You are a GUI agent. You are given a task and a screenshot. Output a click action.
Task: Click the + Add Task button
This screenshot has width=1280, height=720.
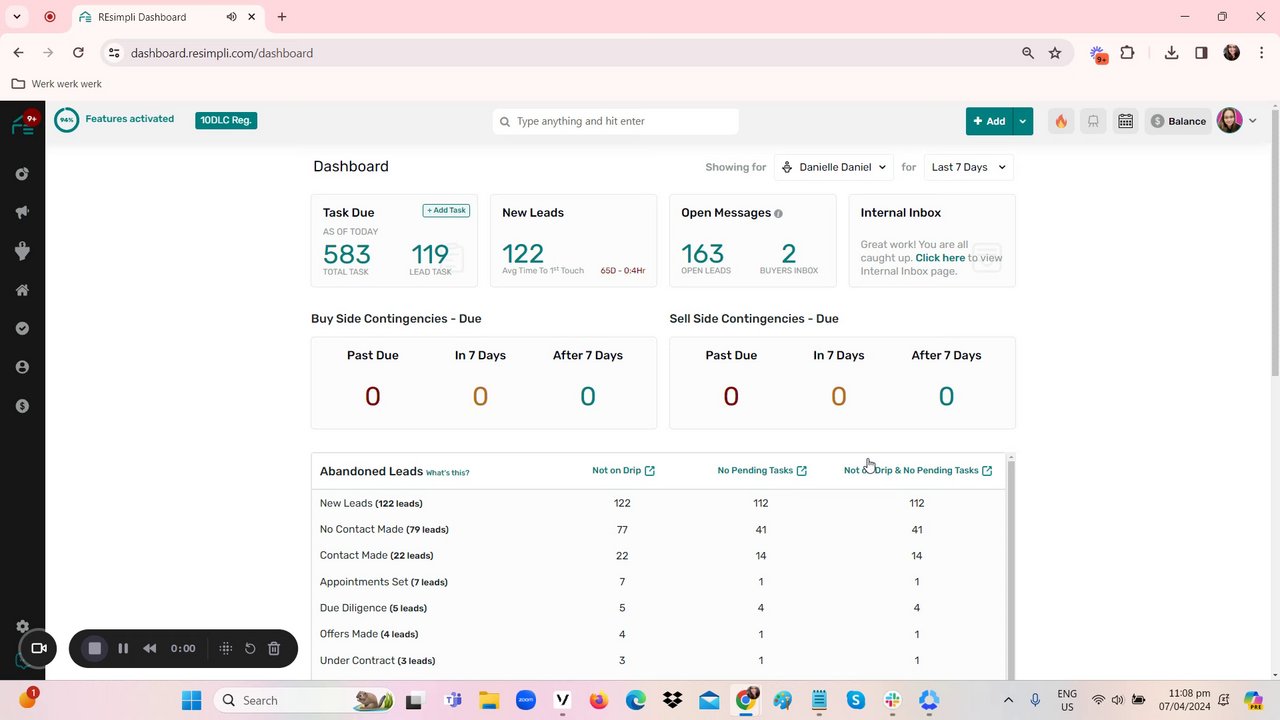446,210
